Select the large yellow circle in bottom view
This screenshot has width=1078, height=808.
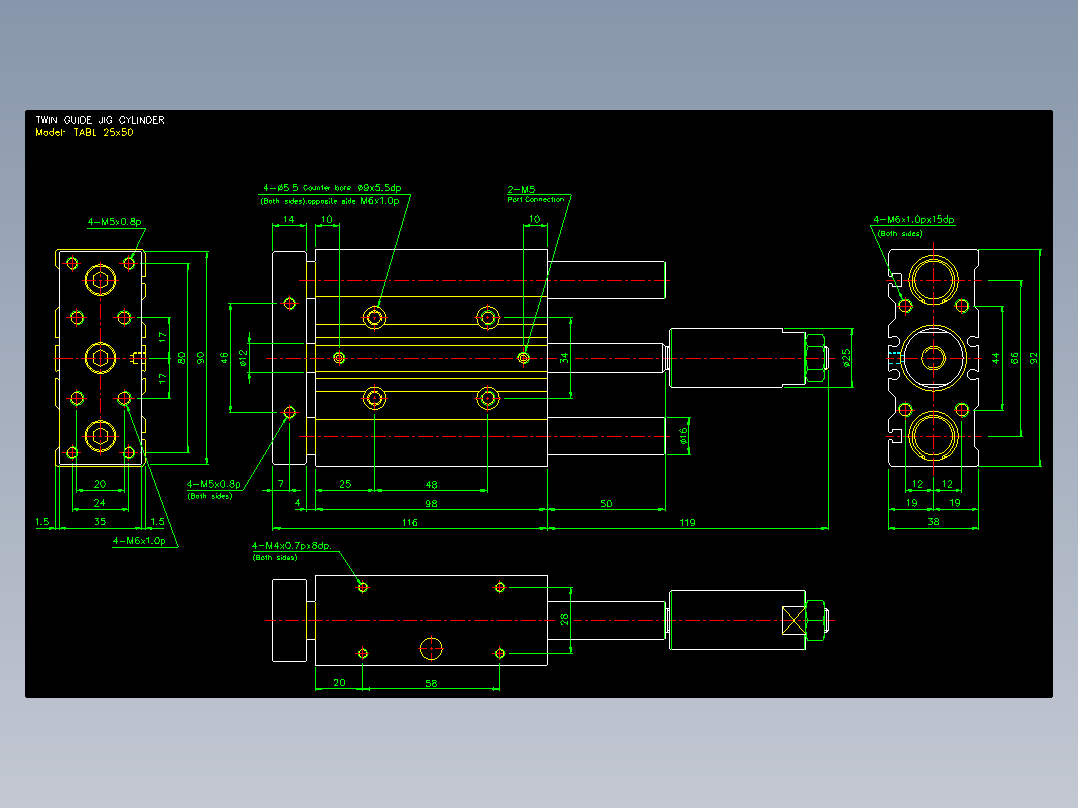tap(431, 648)
